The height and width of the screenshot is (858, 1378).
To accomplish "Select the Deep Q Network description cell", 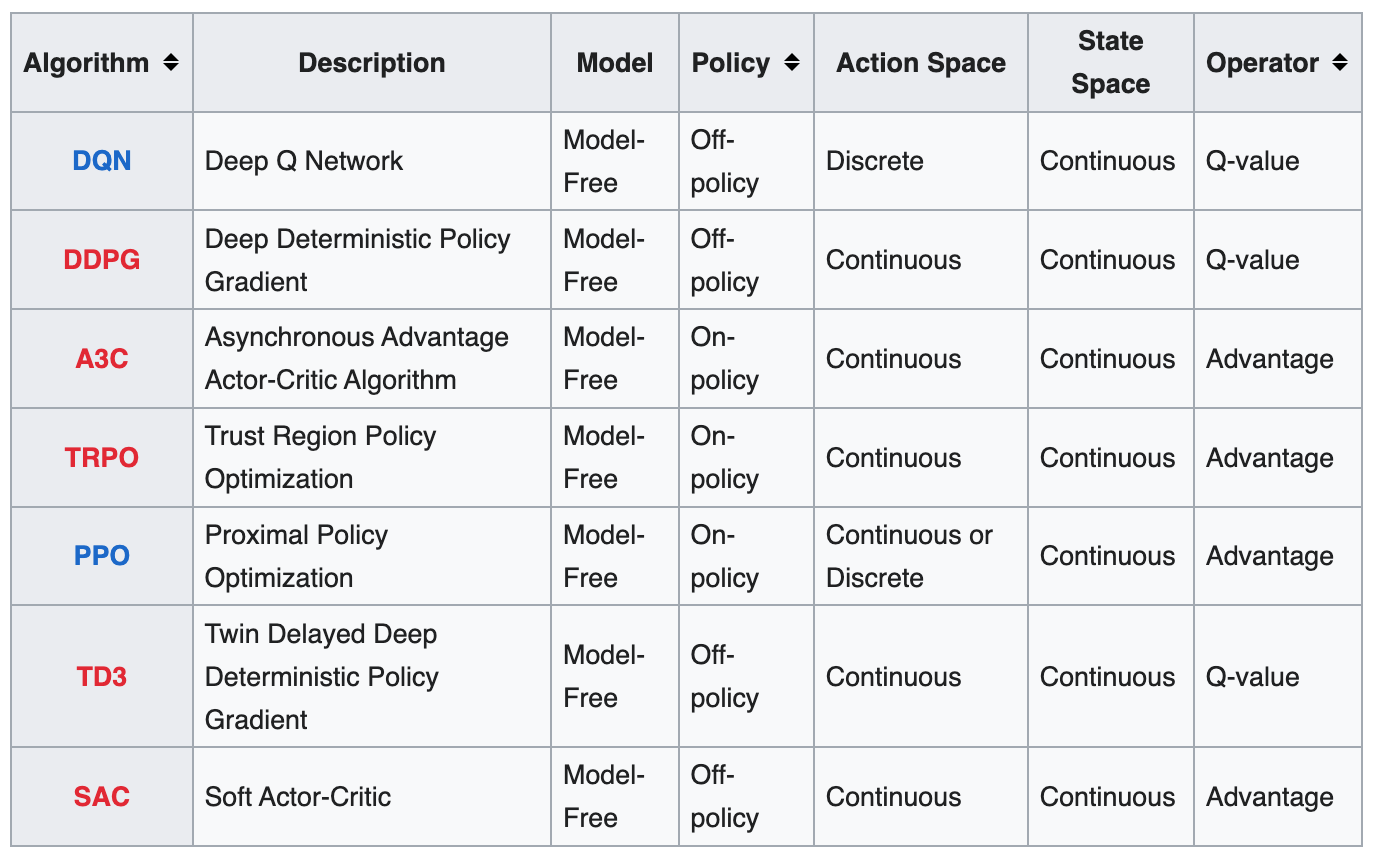I will click(372, 161).
